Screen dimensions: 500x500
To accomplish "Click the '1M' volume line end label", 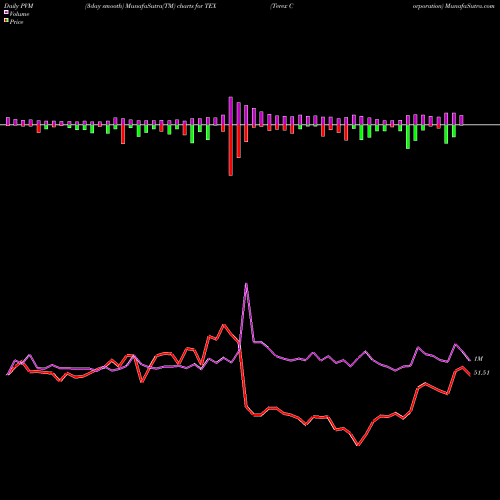I will (478, 359).
